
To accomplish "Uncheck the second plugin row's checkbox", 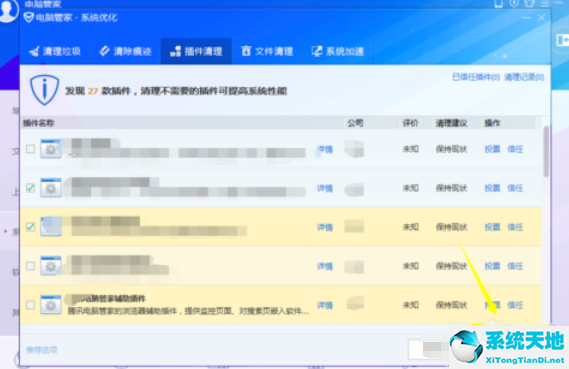I will tap(30, 188).
